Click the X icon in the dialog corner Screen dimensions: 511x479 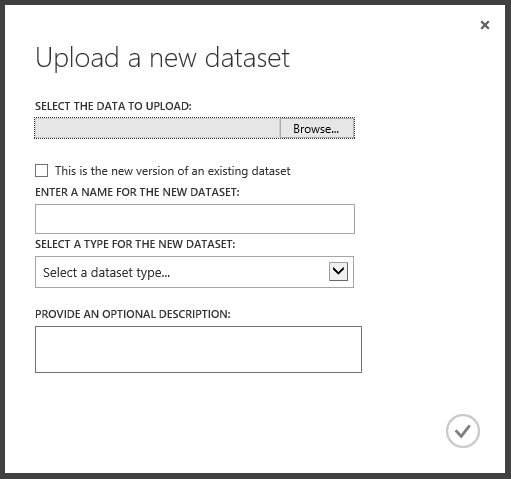[485, 25]
